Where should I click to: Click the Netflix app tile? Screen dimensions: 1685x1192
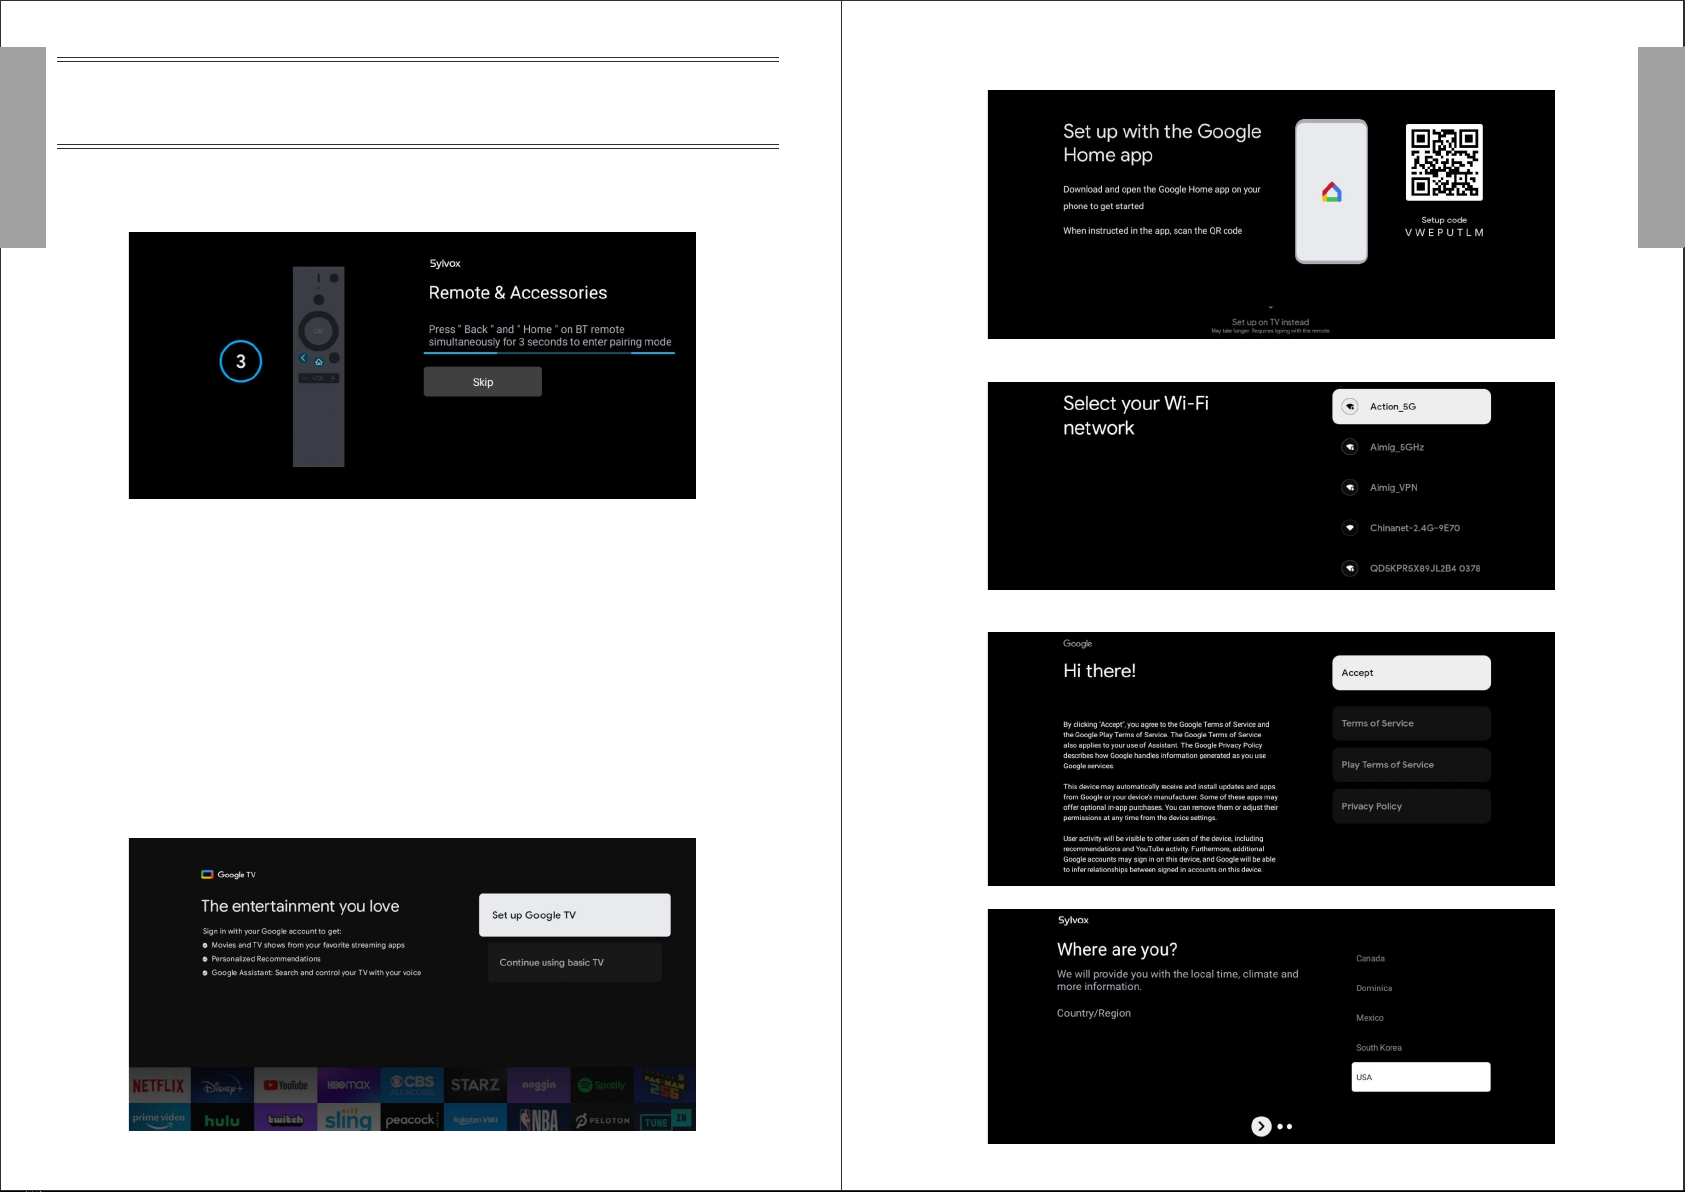159,1085
